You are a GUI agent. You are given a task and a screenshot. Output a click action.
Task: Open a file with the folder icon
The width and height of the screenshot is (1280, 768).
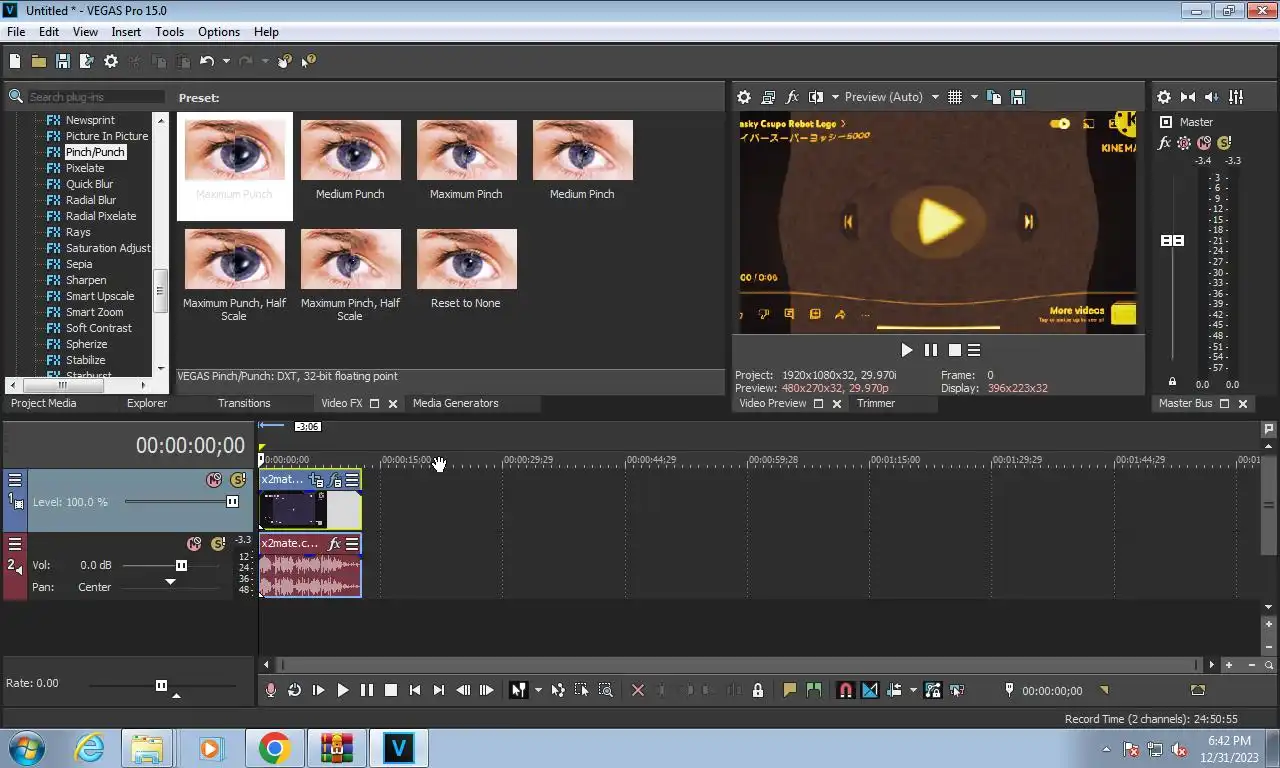[x=38, y=61]
